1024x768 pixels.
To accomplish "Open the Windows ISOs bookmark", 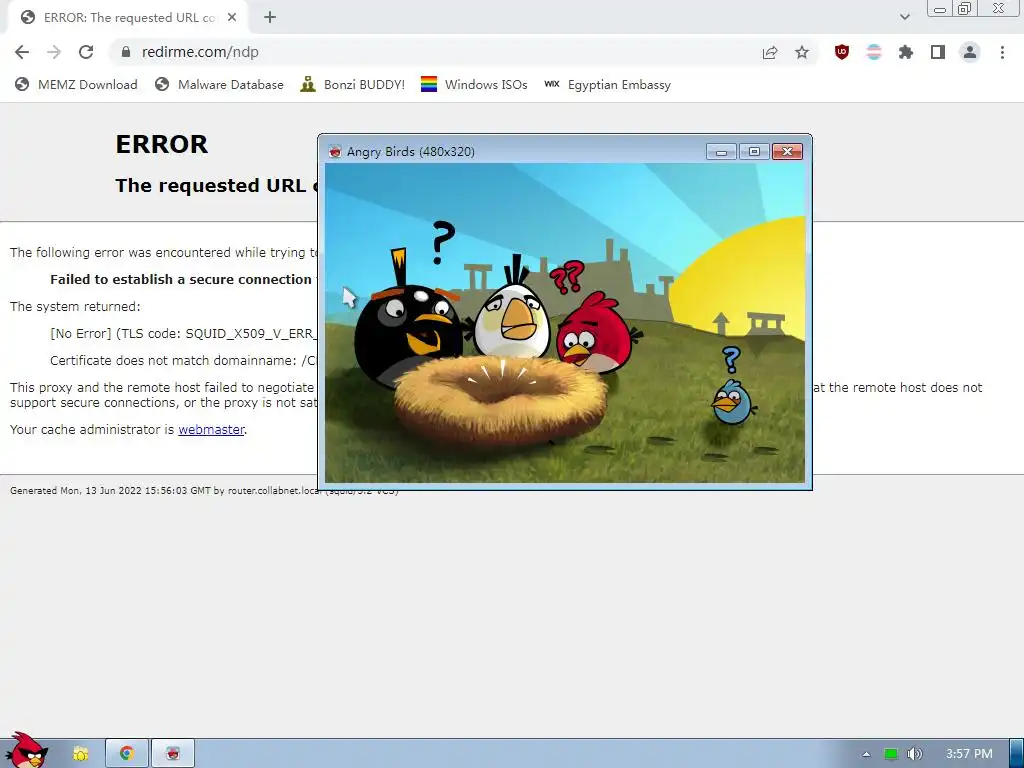I will point(474,85).
